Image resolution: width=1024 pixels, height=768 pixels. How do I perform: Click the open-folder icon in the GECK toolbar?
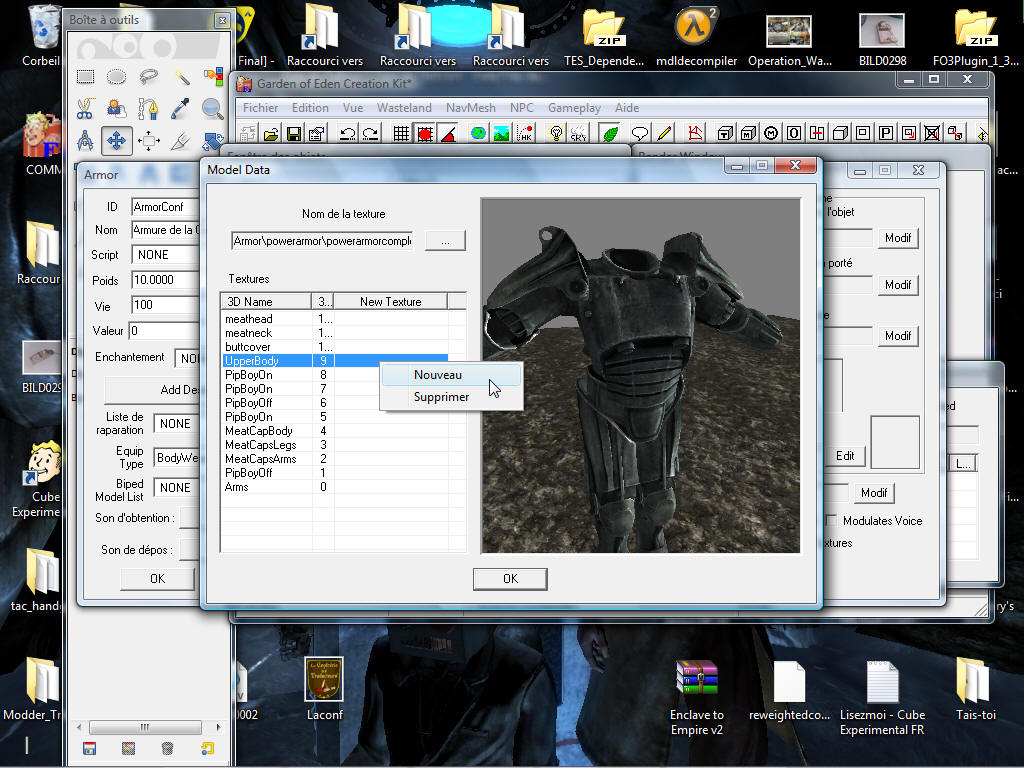271,134
